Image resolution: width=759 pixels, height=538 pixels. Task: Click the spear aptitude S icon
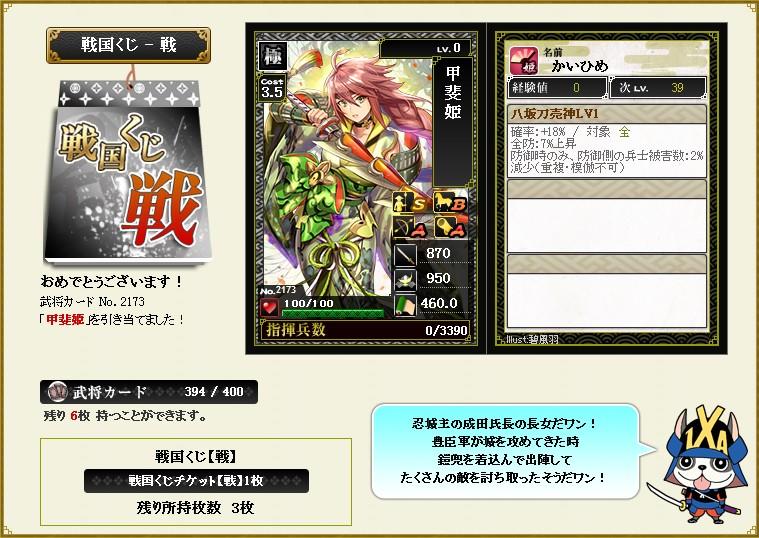410,202
